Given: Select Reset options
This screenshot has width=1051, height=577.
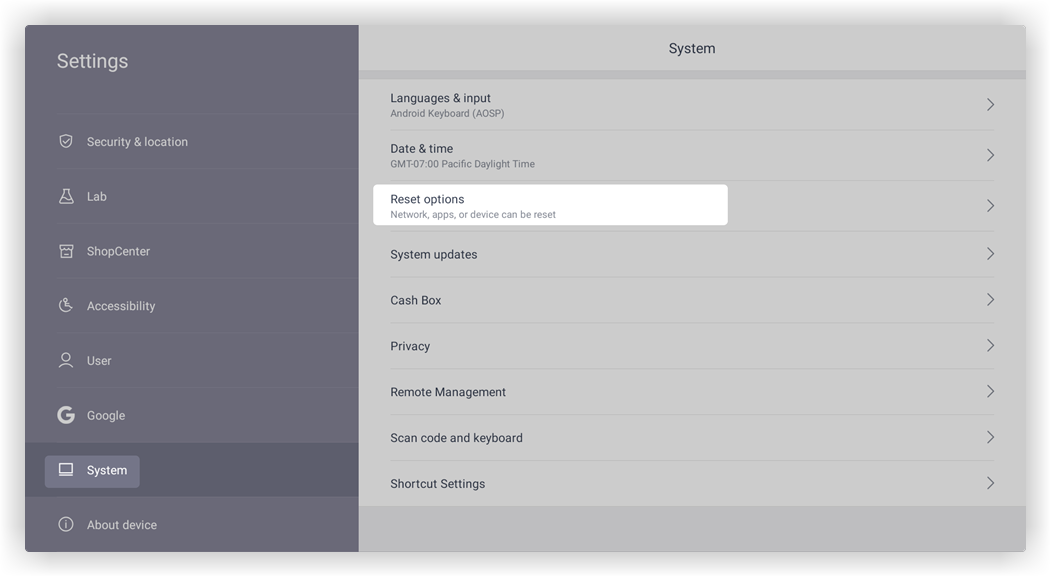Looking at the screenshot, I should pos(692,206).
